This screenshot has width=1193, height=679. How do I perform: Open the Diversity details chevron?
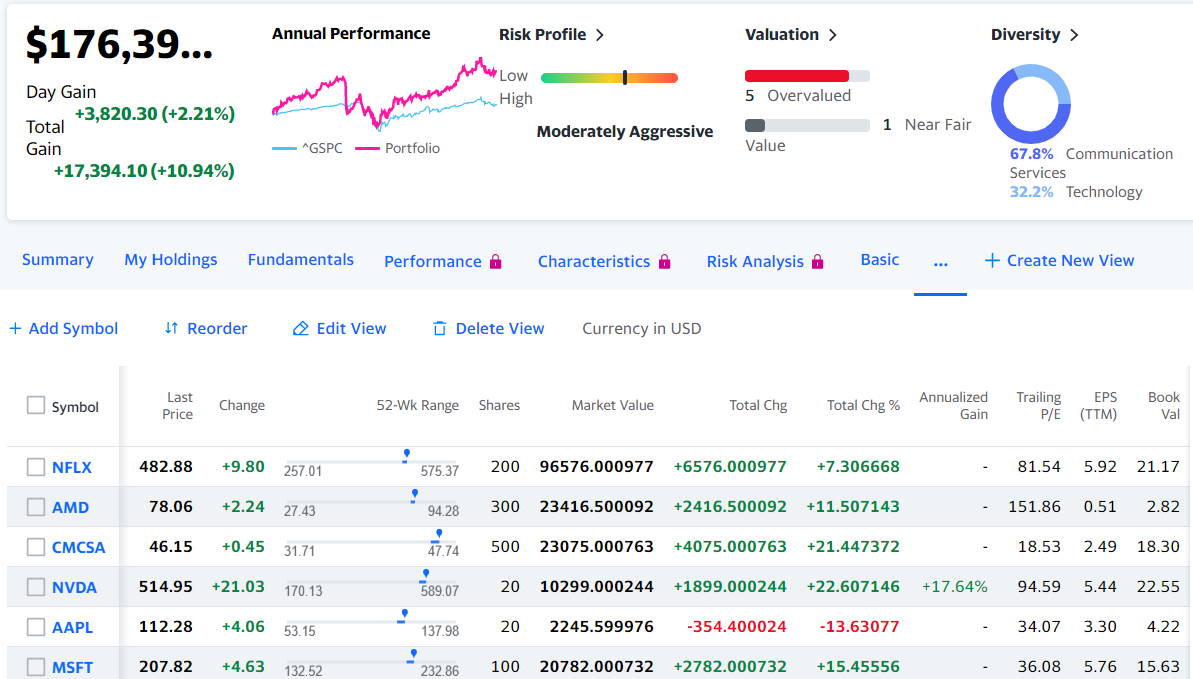click(x=1073, y=34)
